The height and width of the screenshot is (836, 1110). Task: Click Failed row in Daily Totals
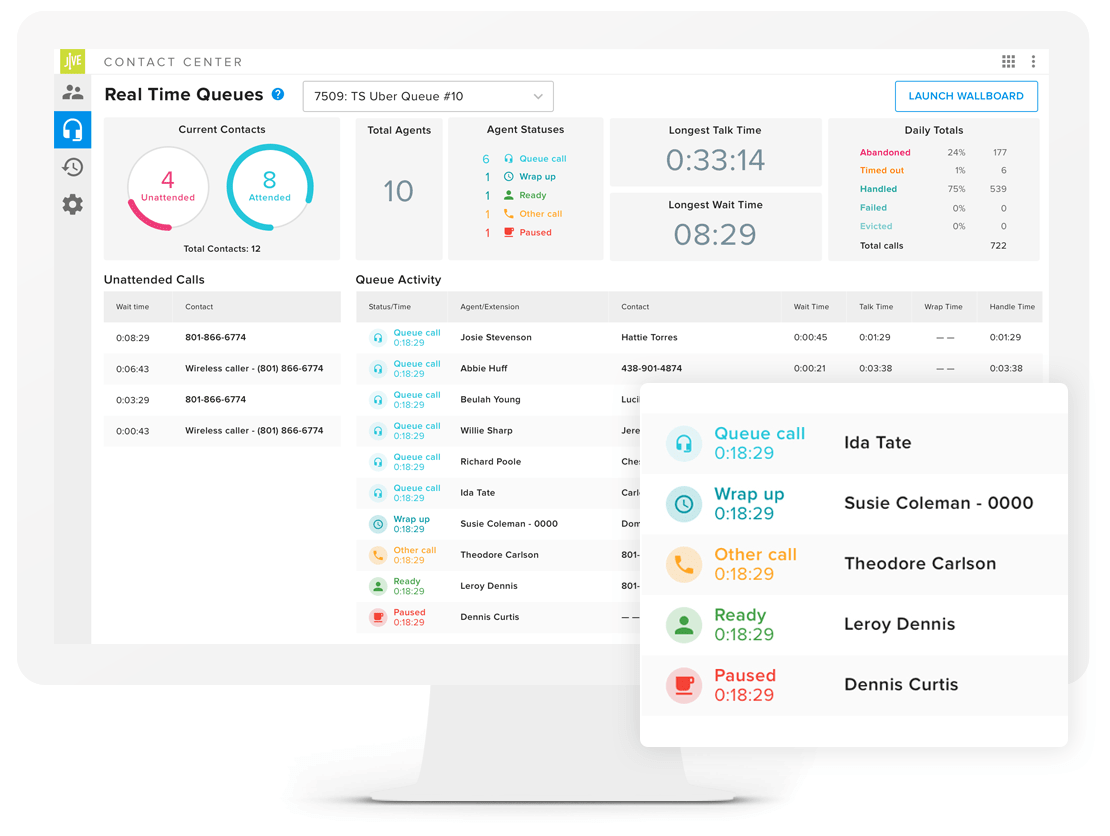coord(933,208)
